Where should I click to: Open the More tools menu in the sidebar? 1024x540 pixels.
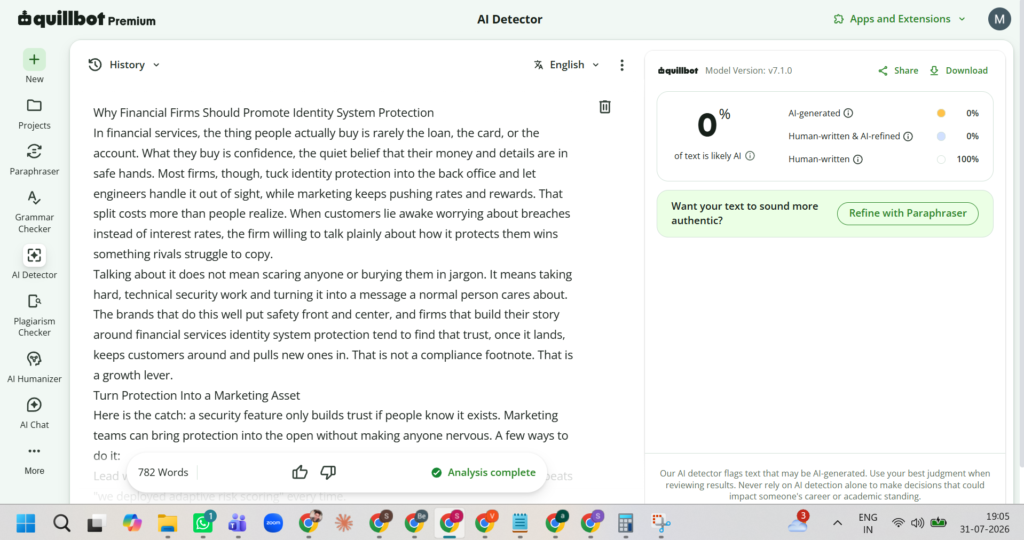34,459
